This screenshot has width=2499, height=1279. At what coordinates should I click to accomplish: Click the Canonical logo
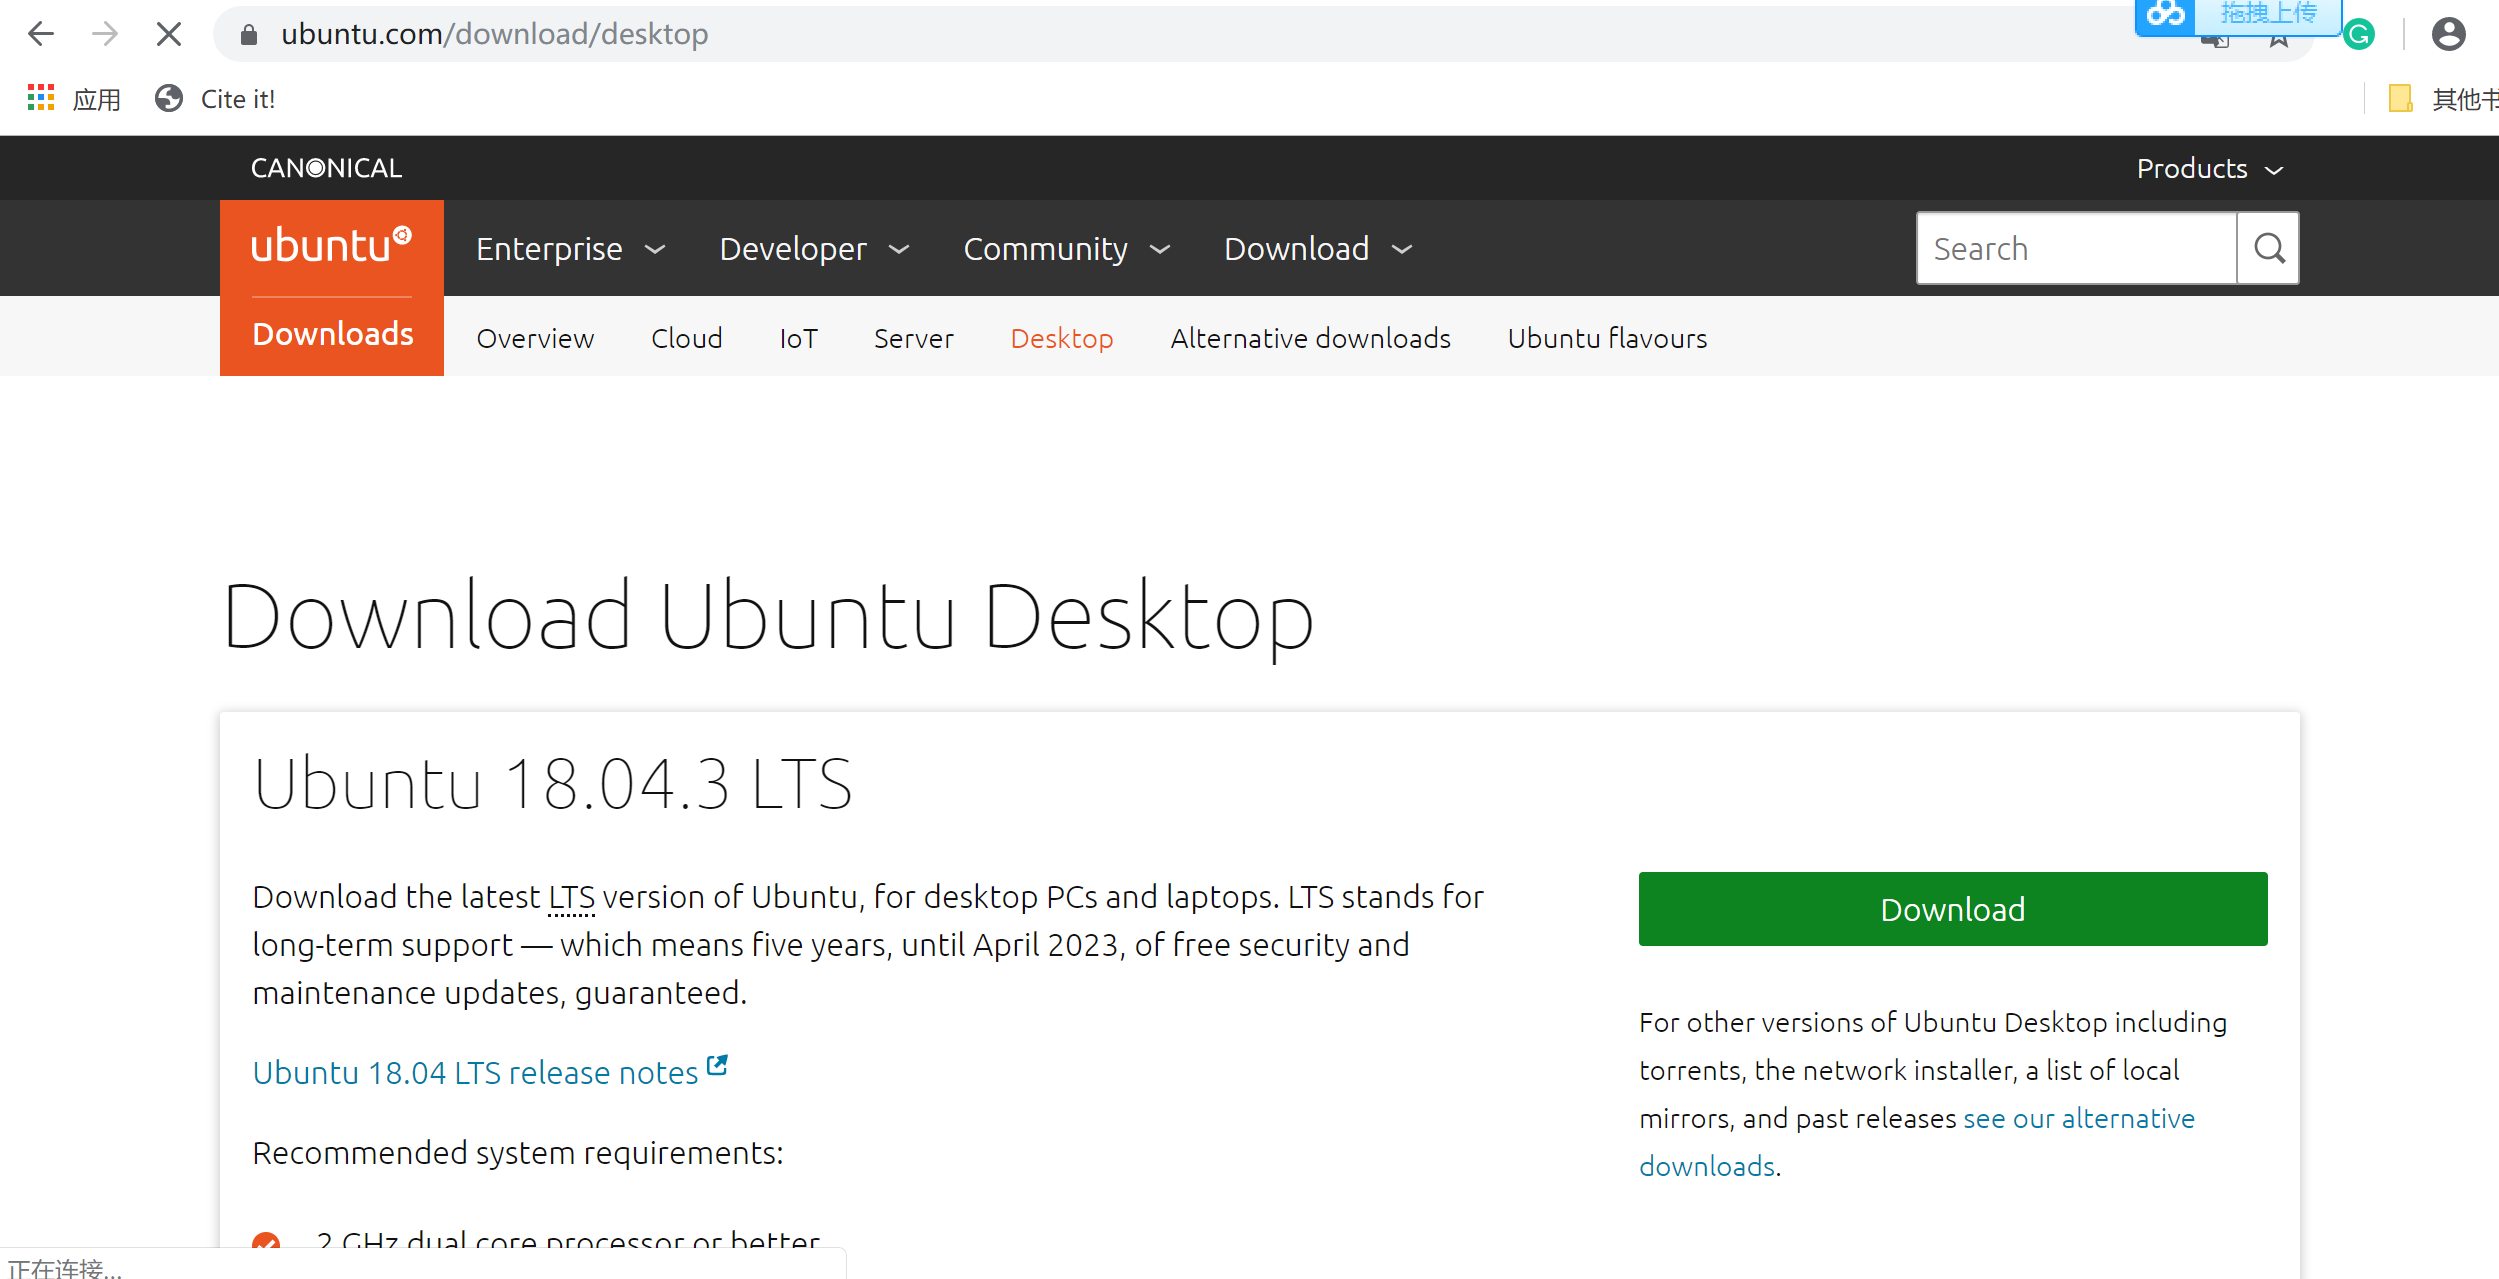[325, 167]
